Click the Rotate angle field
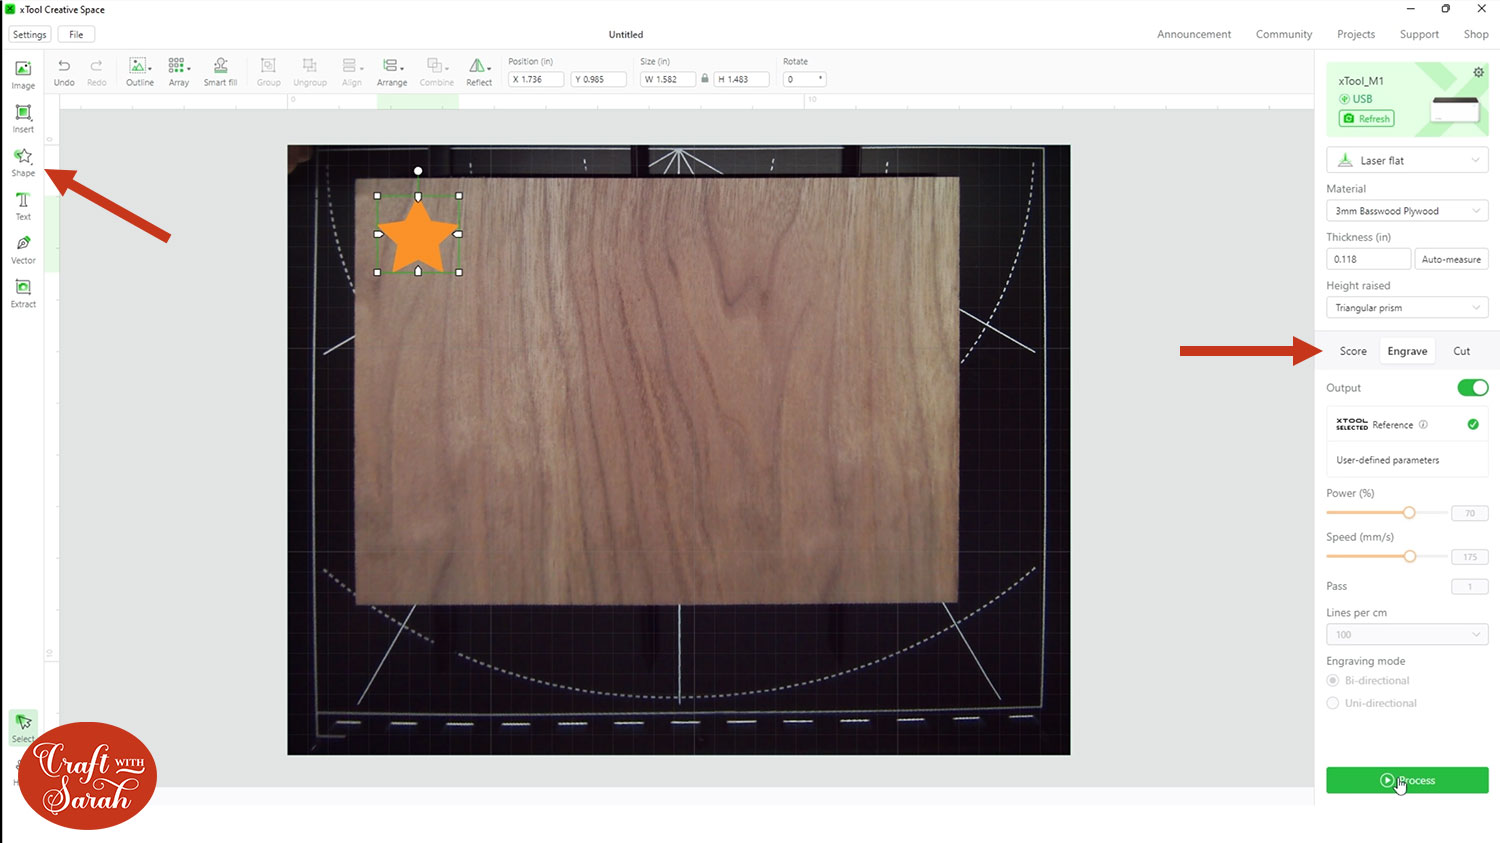The image size is (1500, 843). tap(804, 79)
